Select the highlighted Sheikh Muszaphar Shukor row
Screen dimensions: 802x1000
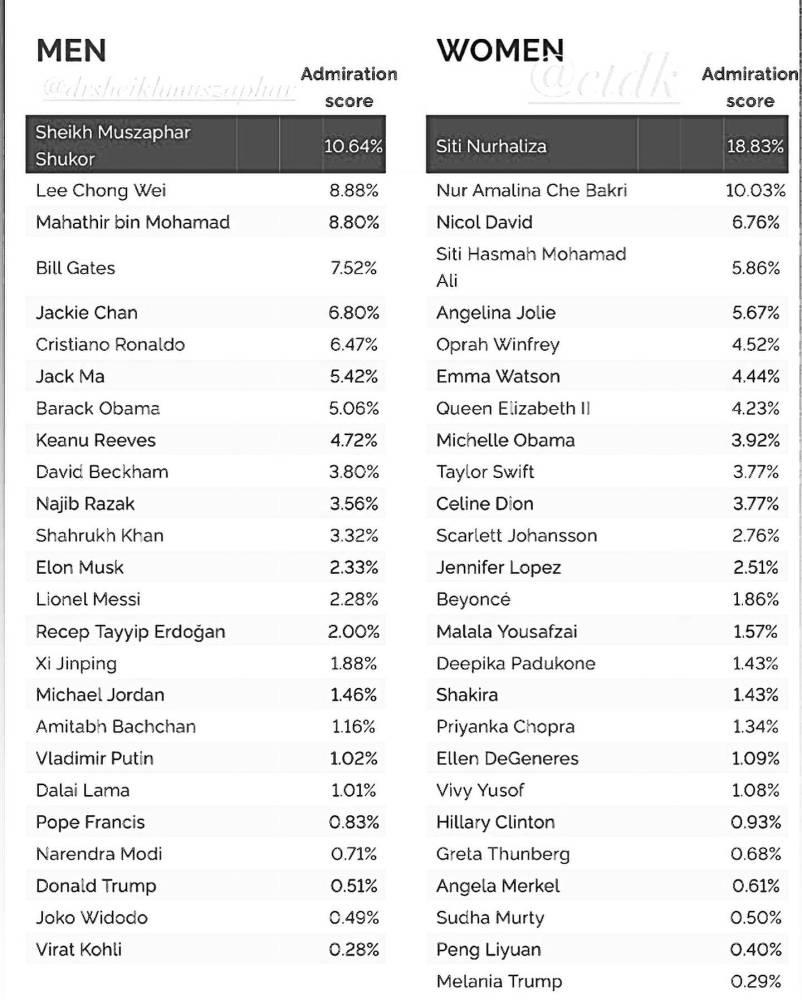pyautogui.click(x=206, y=145)
